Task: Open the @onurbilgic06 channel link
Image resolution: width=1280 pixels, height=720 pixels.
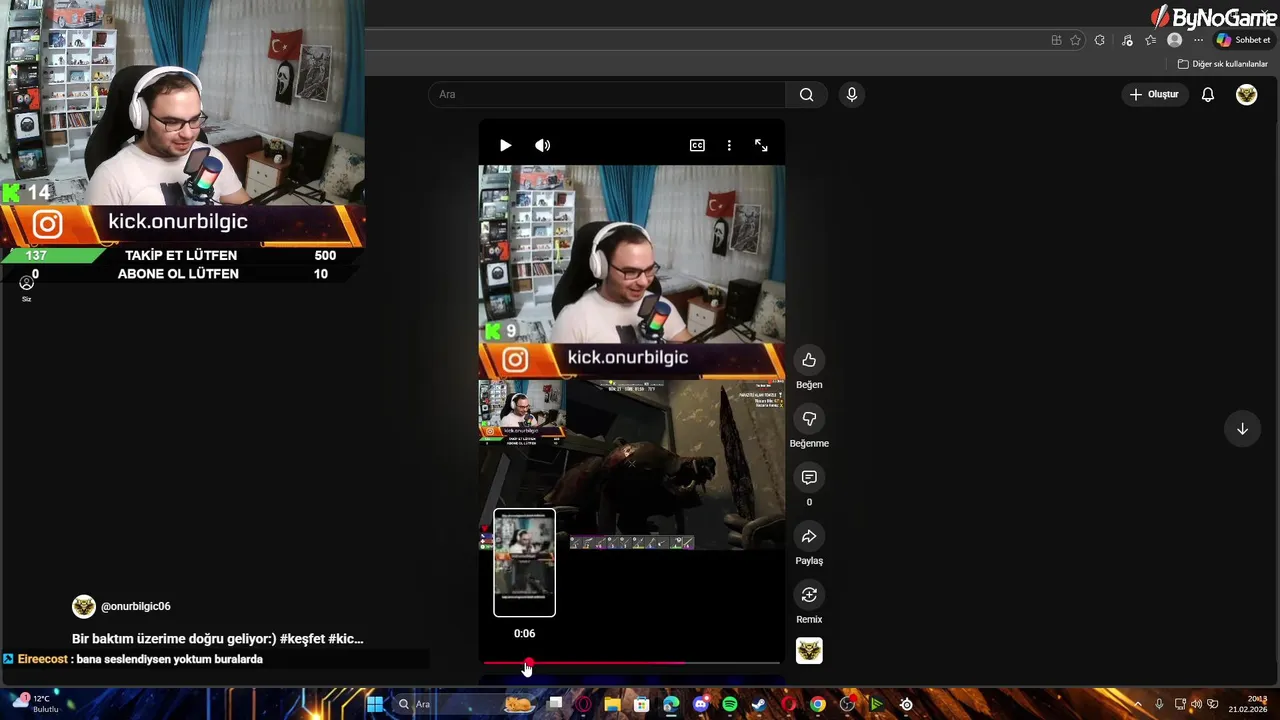Action: [136, 606]
